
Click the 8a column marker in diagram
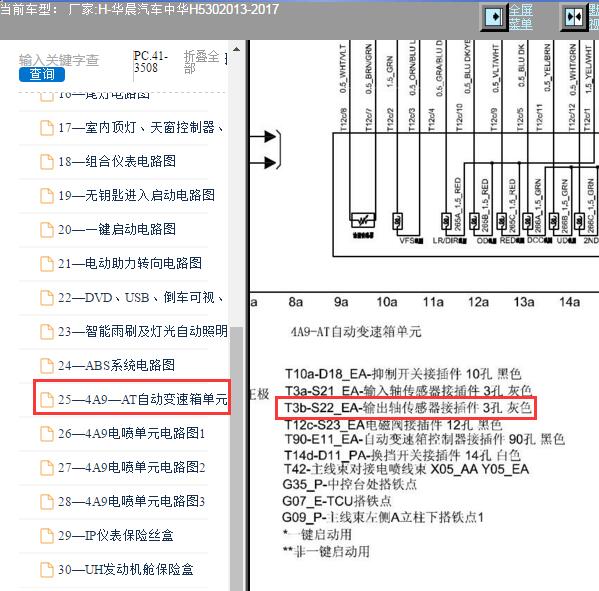(296, 302)
